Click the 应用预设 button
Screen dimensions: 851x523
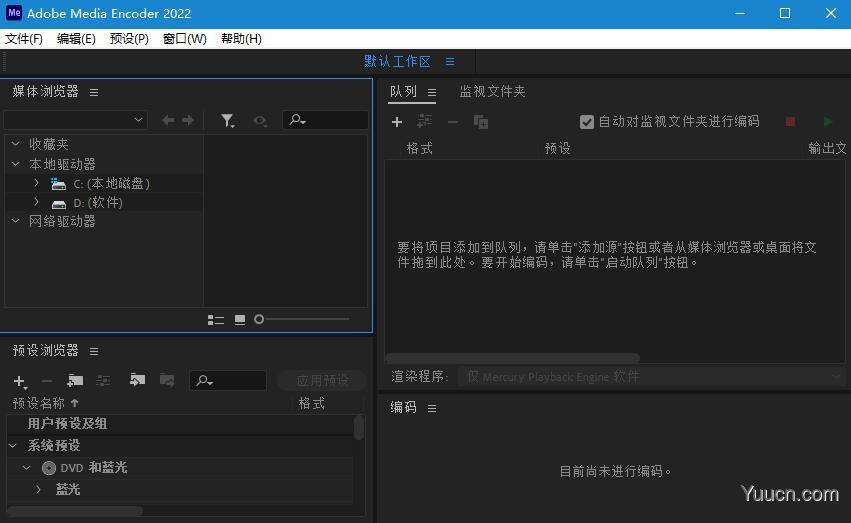(x=322, y=380)
